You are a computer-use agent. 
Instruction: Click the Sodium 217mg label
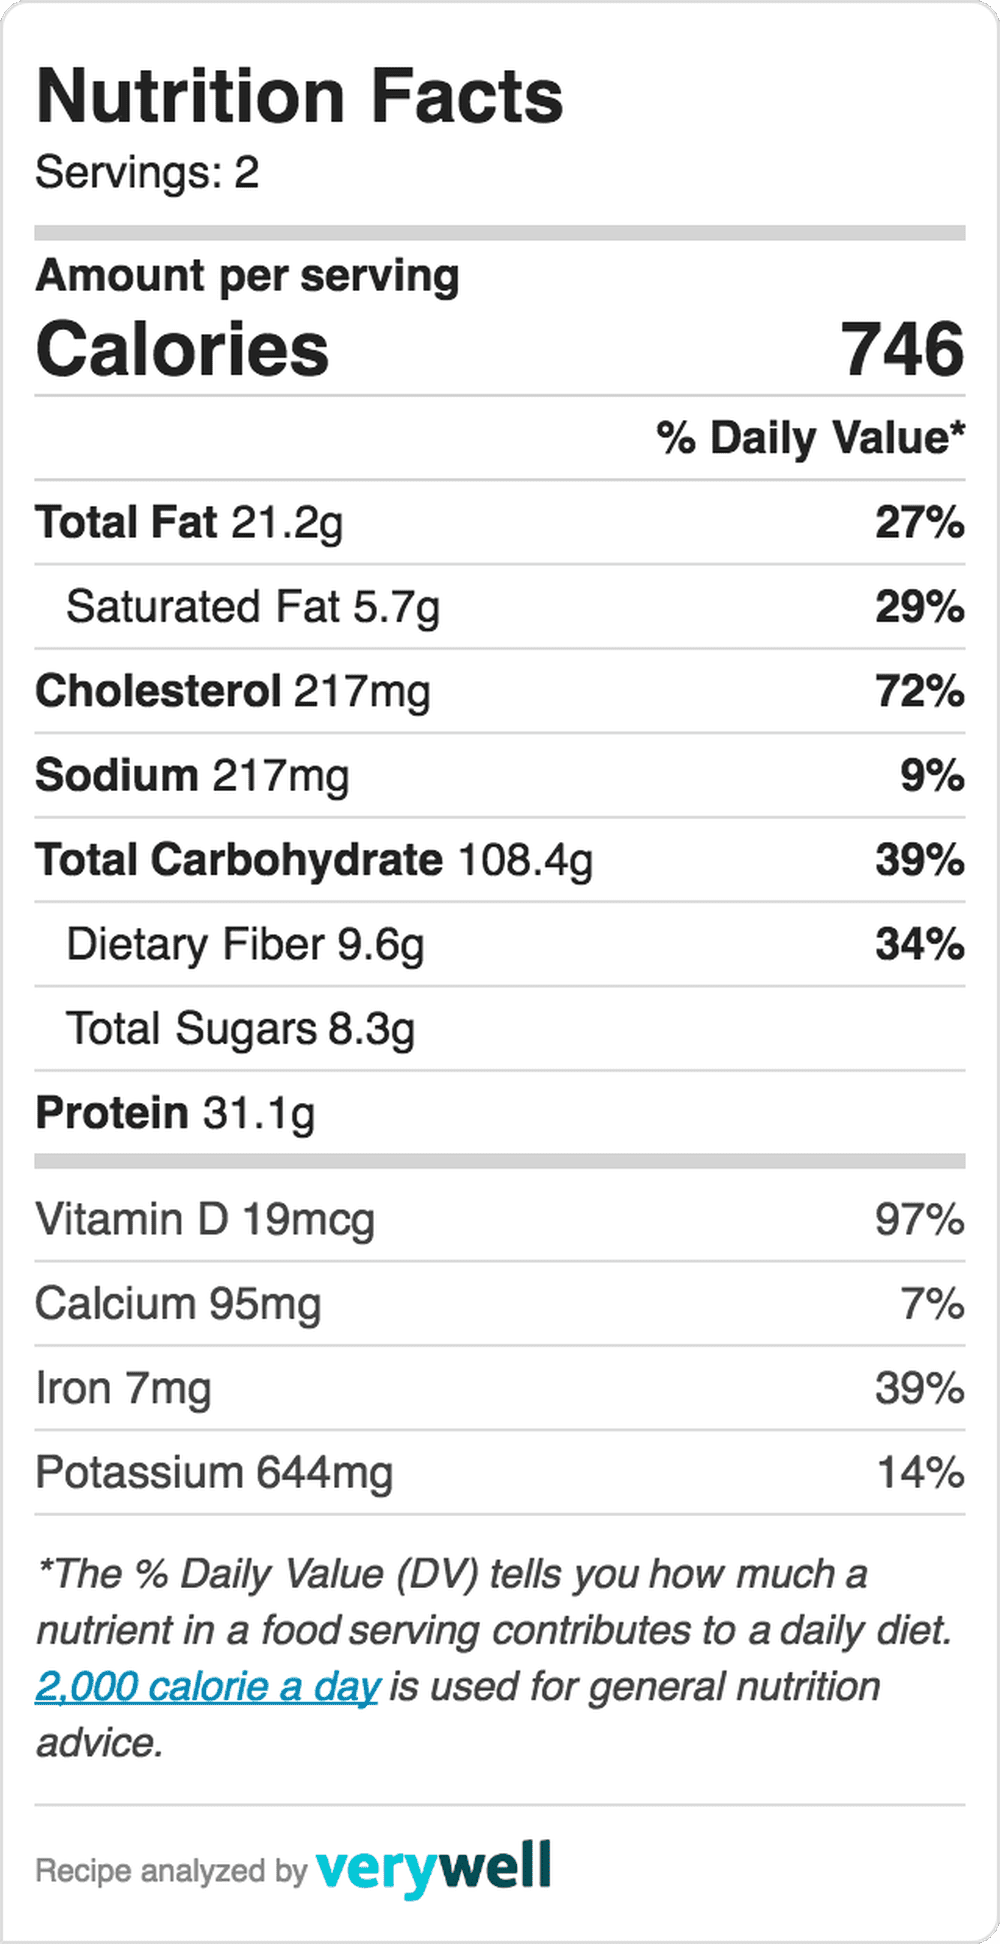[x=192, y=776]
